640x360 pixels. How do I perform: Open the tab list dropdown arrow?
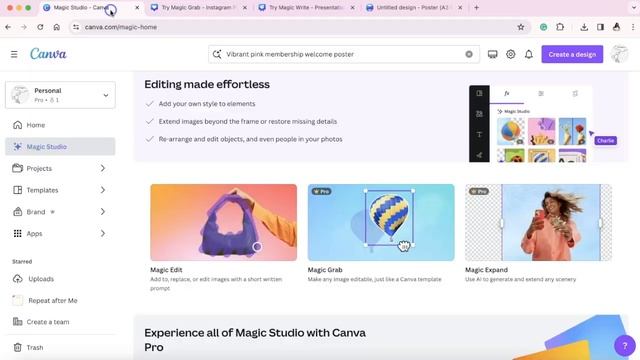(x=633, y=7)
